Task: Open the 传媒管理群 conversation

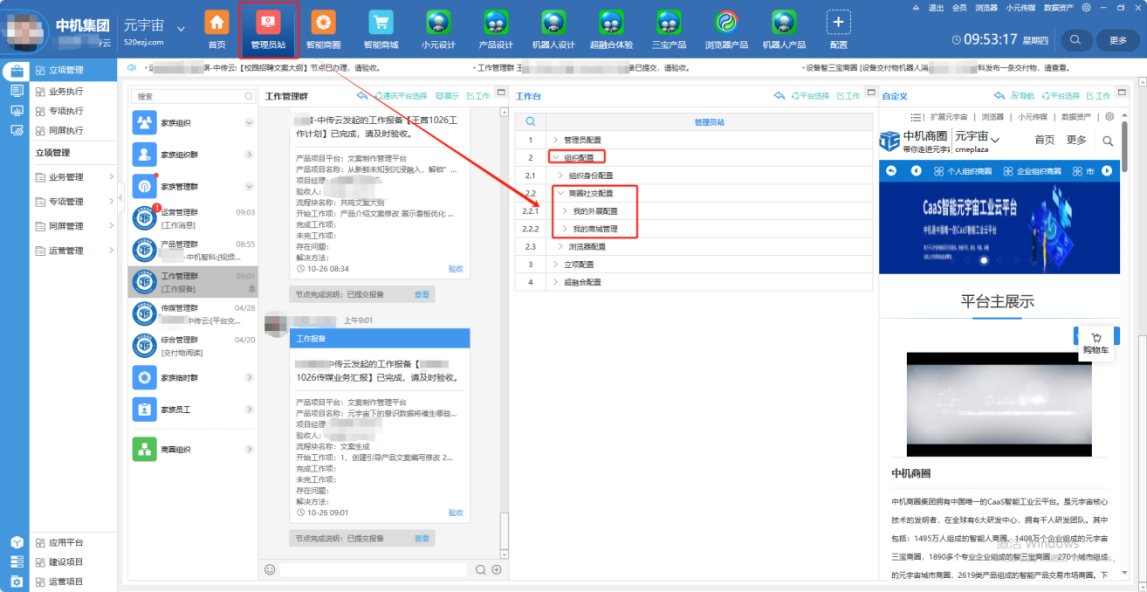Action: click(x=192, y=314)
